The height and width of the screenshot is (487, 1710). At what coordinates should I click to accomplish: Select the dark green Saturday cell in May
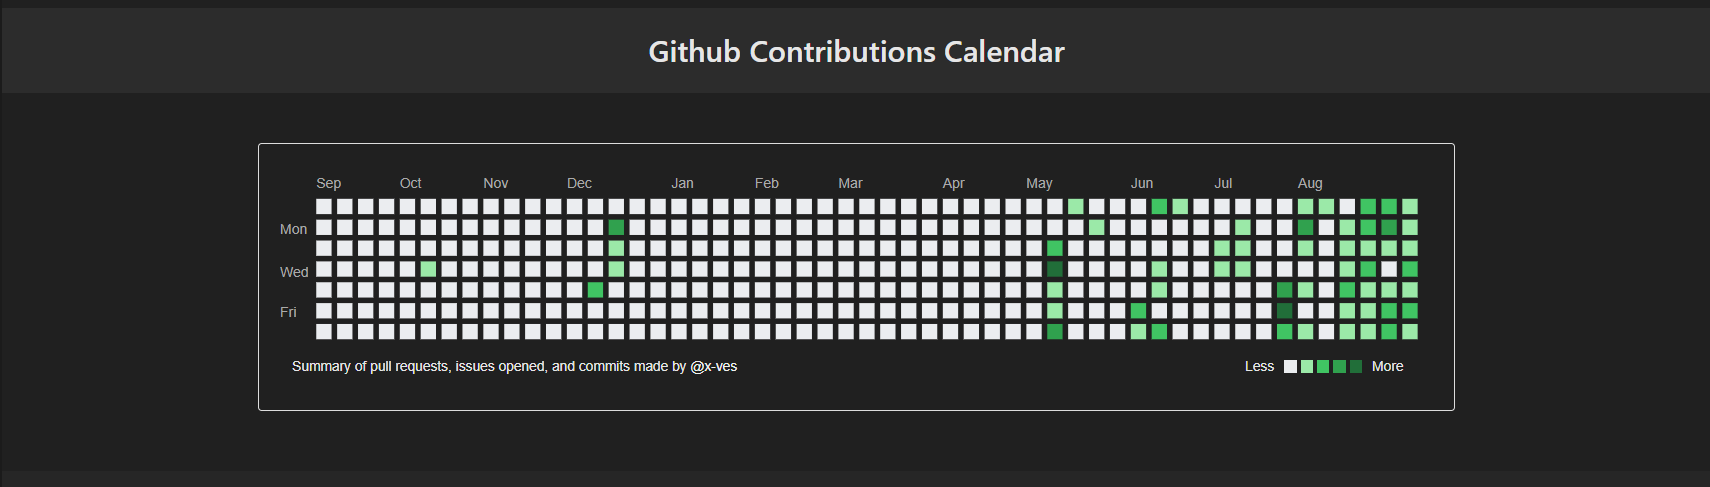pyautogui.click(x=1054, y=331)
